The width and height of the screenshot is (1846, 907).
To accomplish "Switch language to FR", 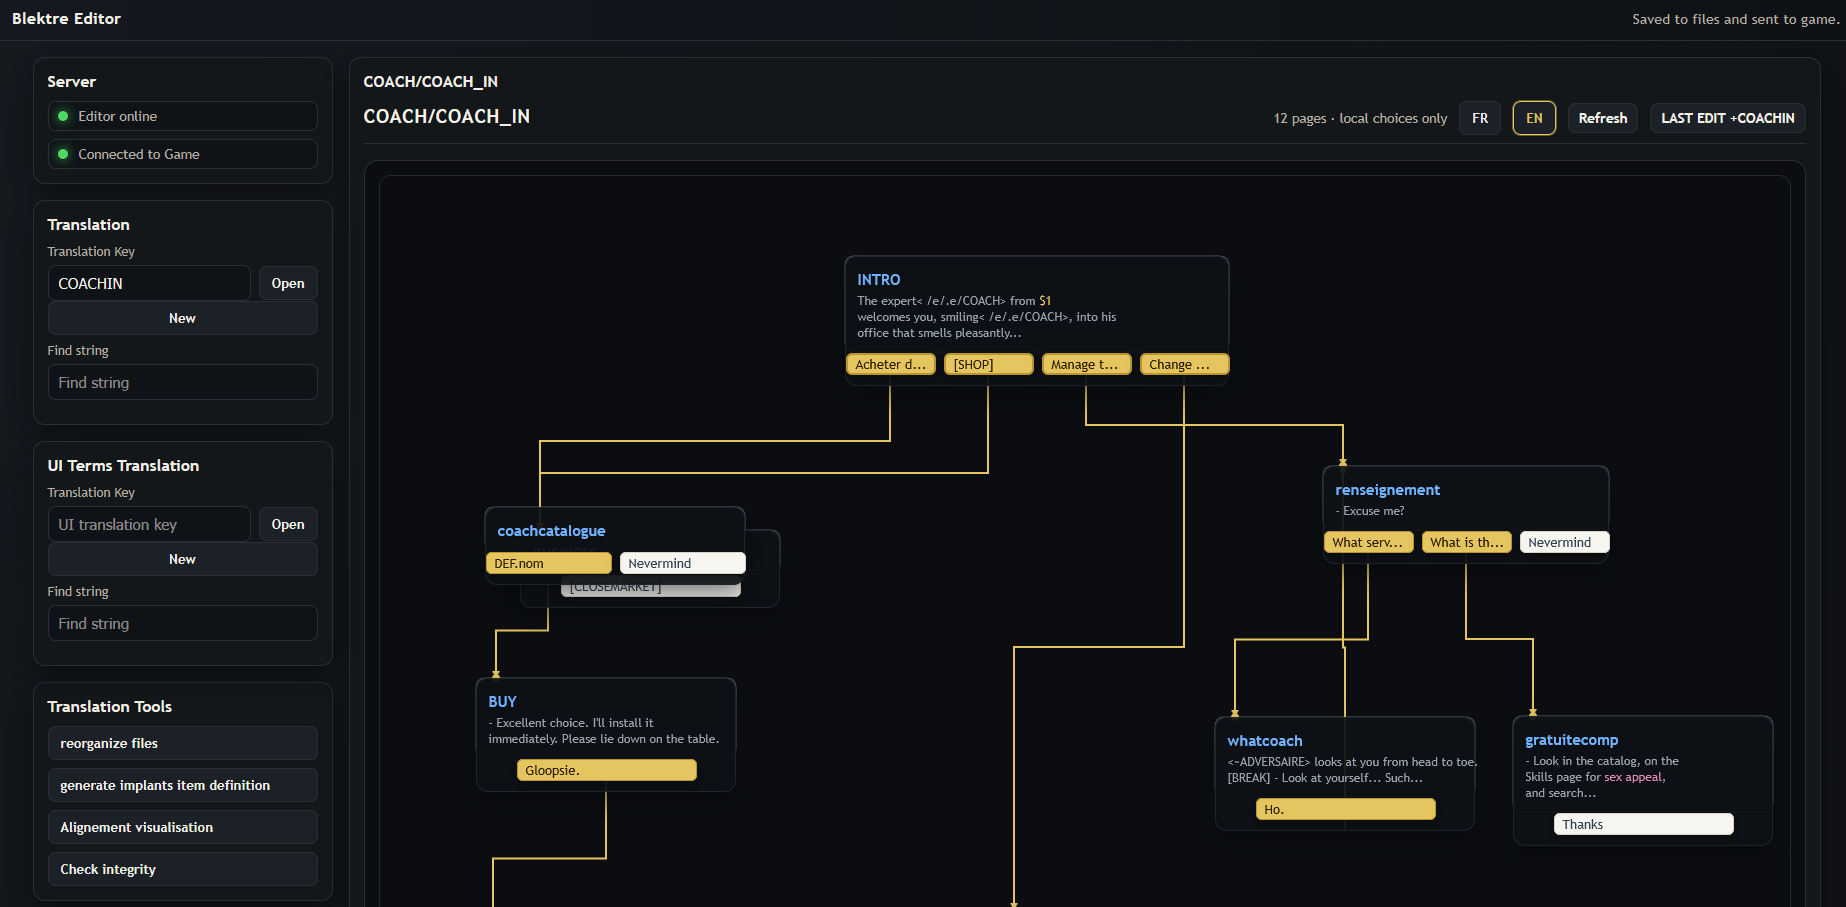I will (1479, 118).
